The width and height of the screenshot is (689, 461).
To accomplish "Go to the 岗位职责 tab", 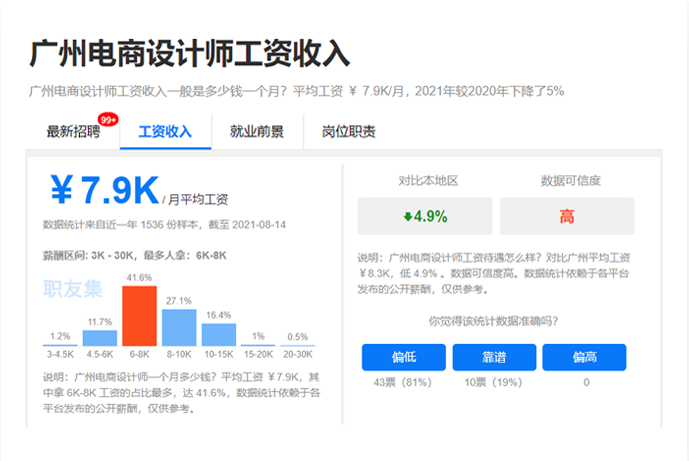I will tap(349, 131).
